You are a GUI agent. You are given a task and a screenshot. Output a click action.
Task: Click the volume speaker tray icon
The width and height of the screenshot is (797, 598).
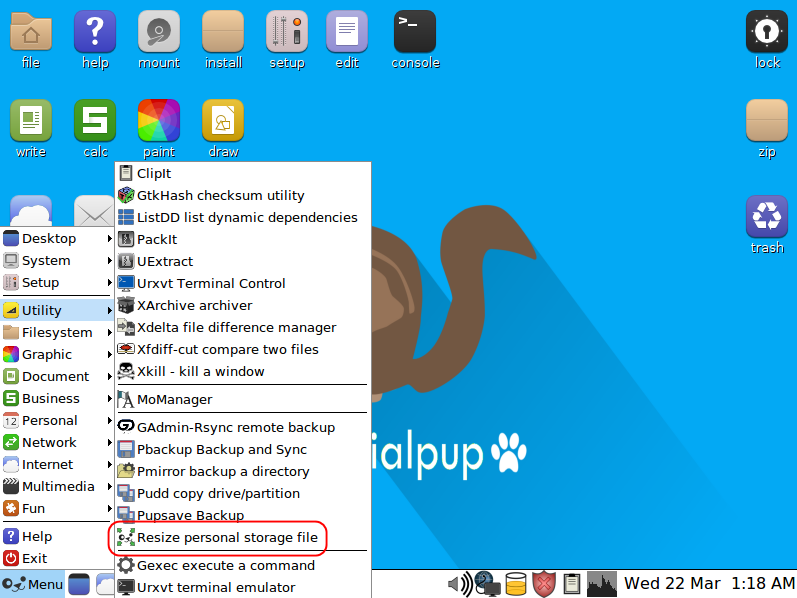click(x=460, y=584)
